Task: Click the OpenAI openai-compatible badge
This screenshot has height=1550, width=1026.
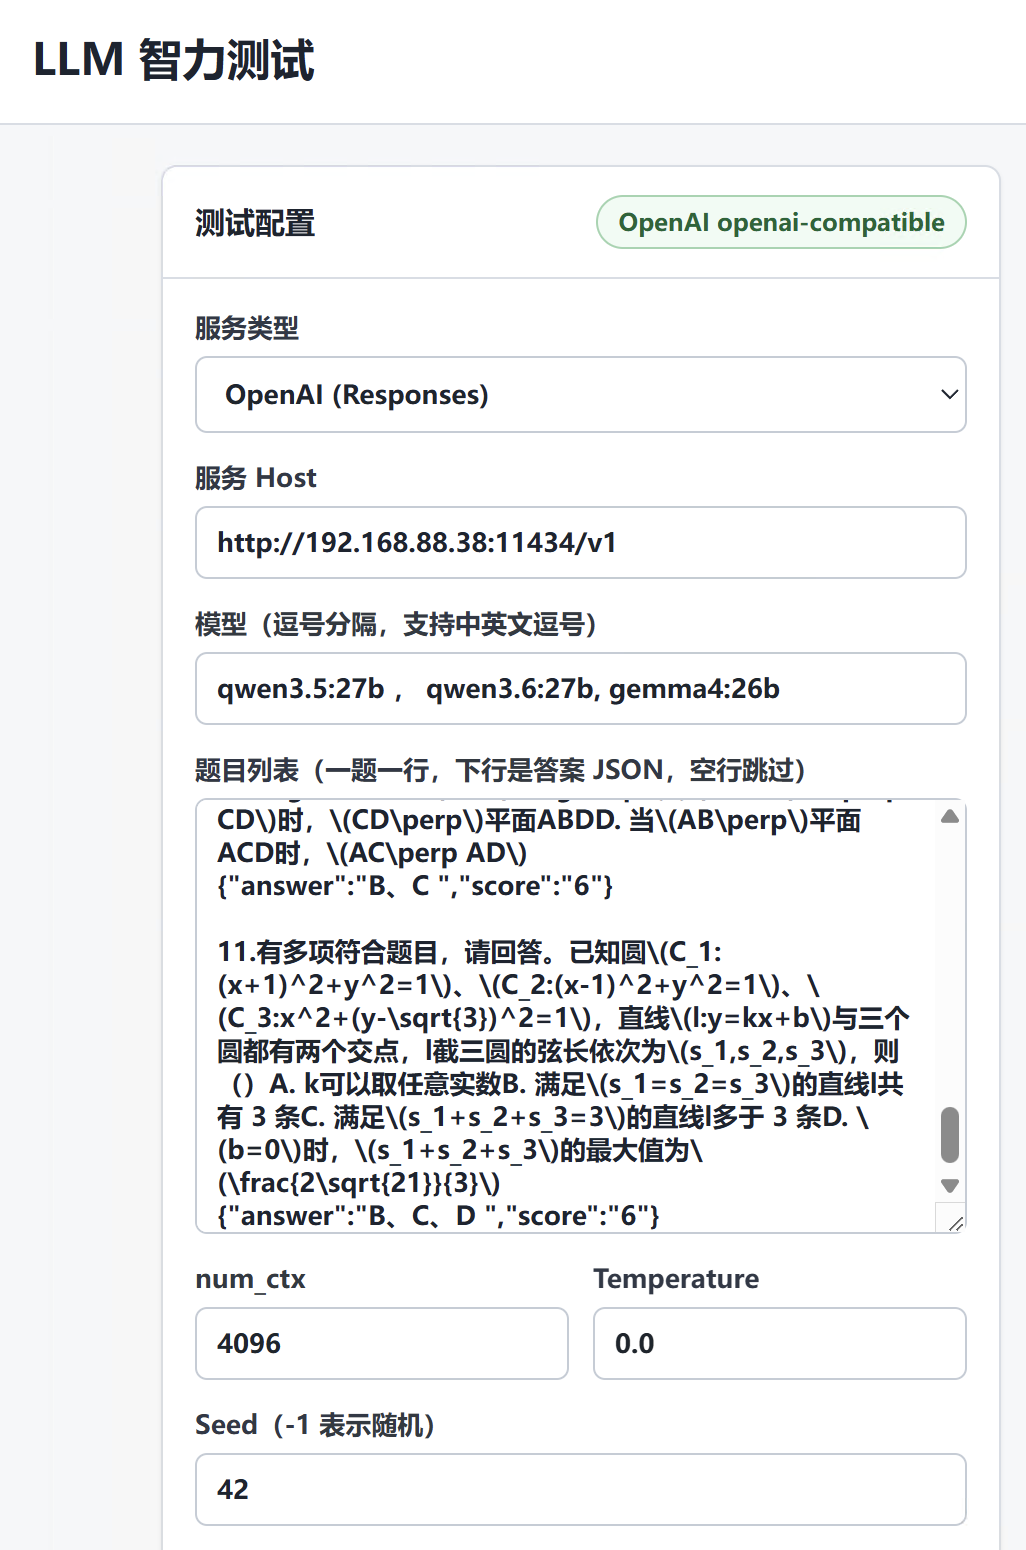Action: click(x=781, y=222)
